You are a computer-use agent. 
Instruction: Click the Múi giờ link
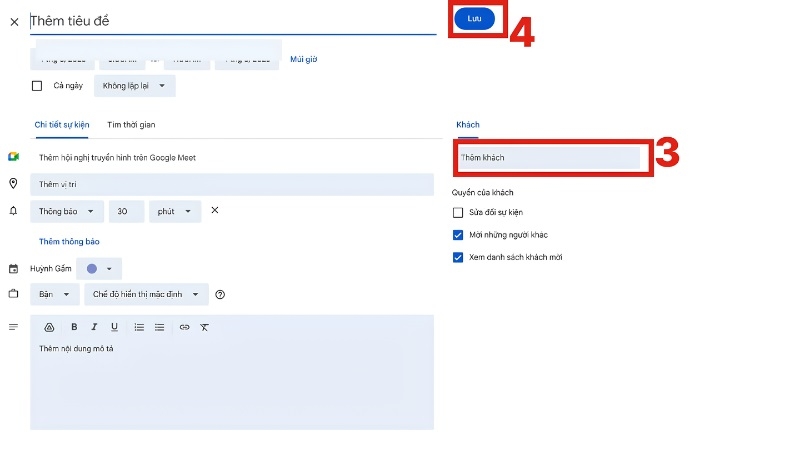pos(304,59)
